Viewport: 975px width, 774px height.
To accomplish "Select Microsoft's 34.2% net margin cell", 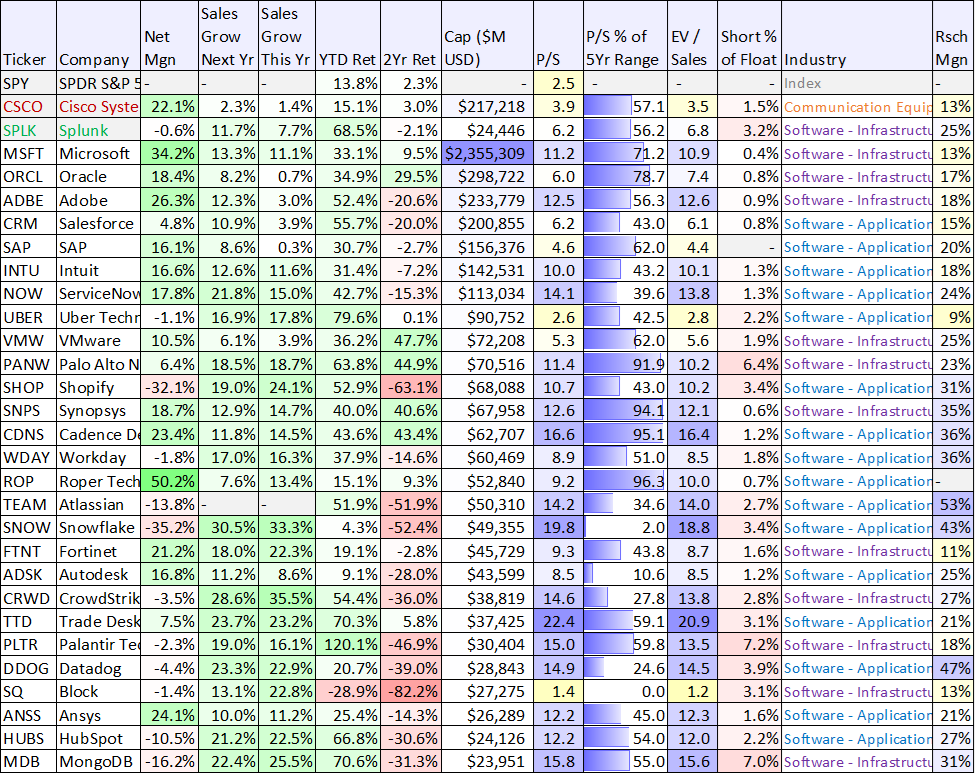I will pos(170,154).
